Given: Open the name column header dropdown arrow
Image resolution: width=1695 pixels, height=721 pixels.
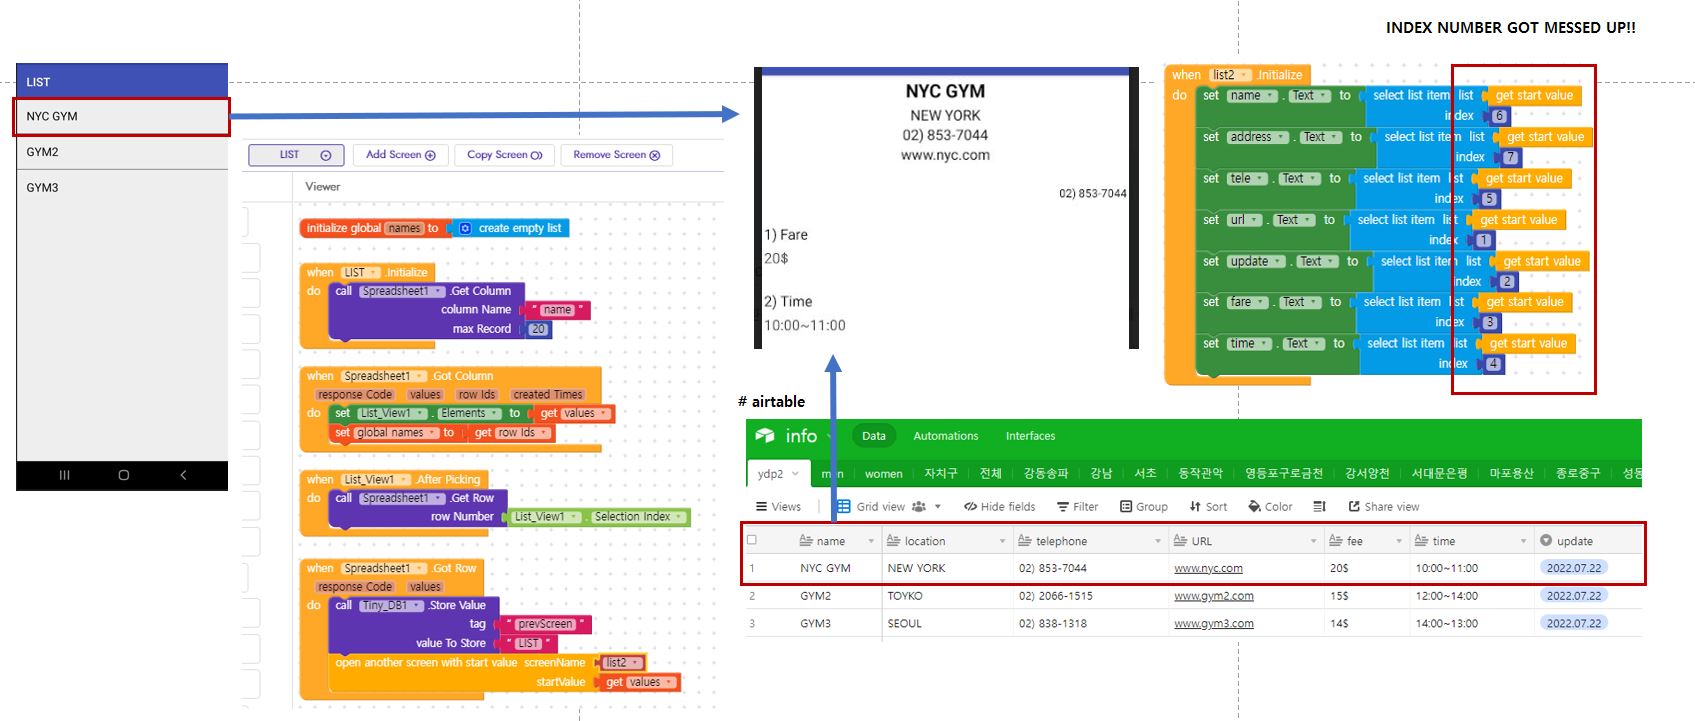Looking at the screenshot, I should (x=871, y=541).
